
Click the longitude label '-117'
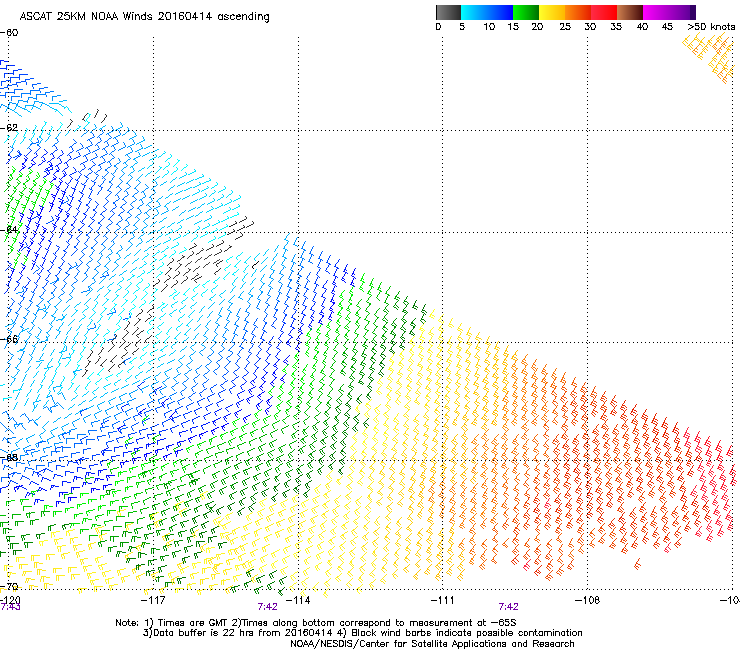[153, 600]
